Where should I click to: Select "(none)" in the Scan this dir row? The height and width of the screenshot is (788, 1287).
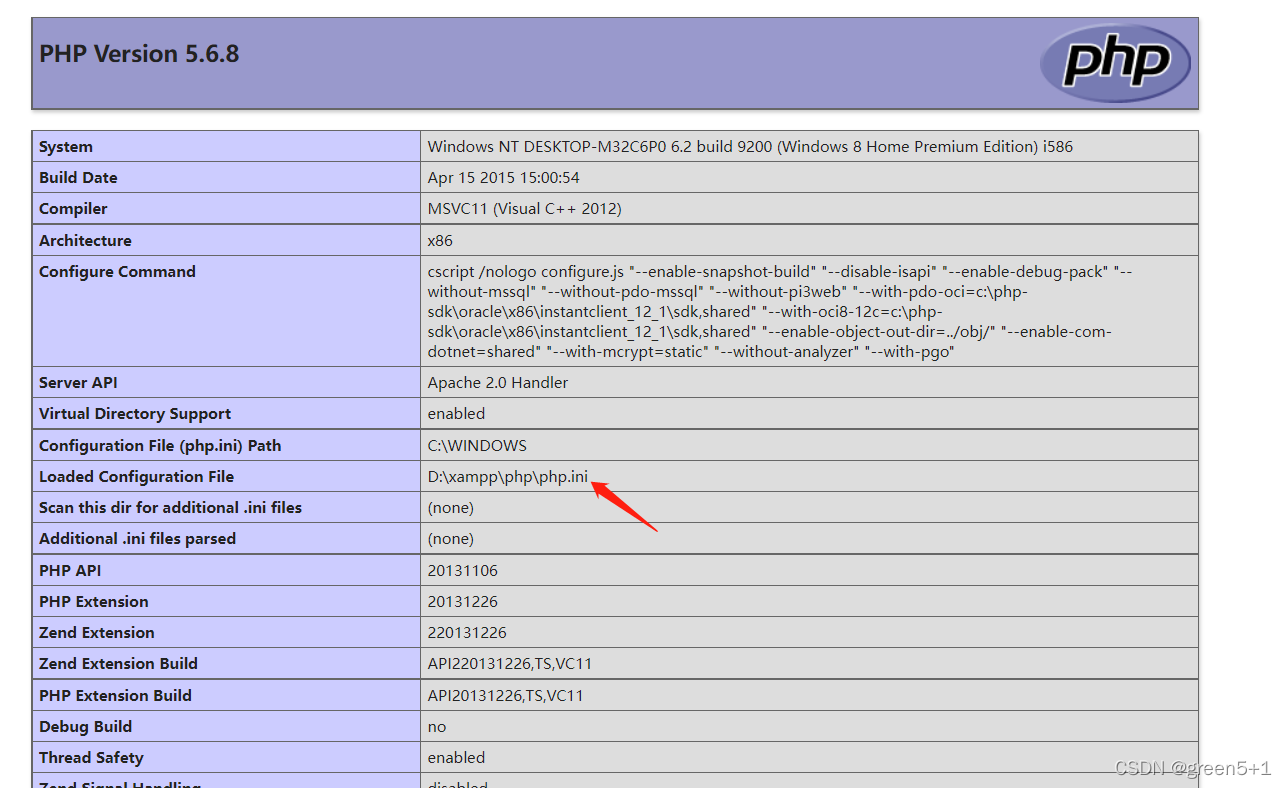tap(451, 508)
